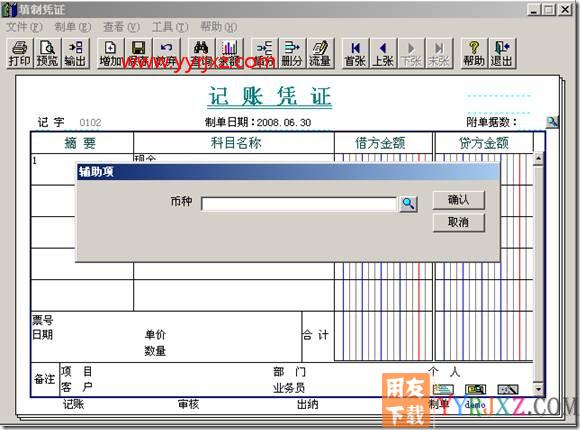Click the gray icon with black diagonal stripe
The height and width of the screenshot is (430, 580).
pyautogui.click(x=508, y=389)
